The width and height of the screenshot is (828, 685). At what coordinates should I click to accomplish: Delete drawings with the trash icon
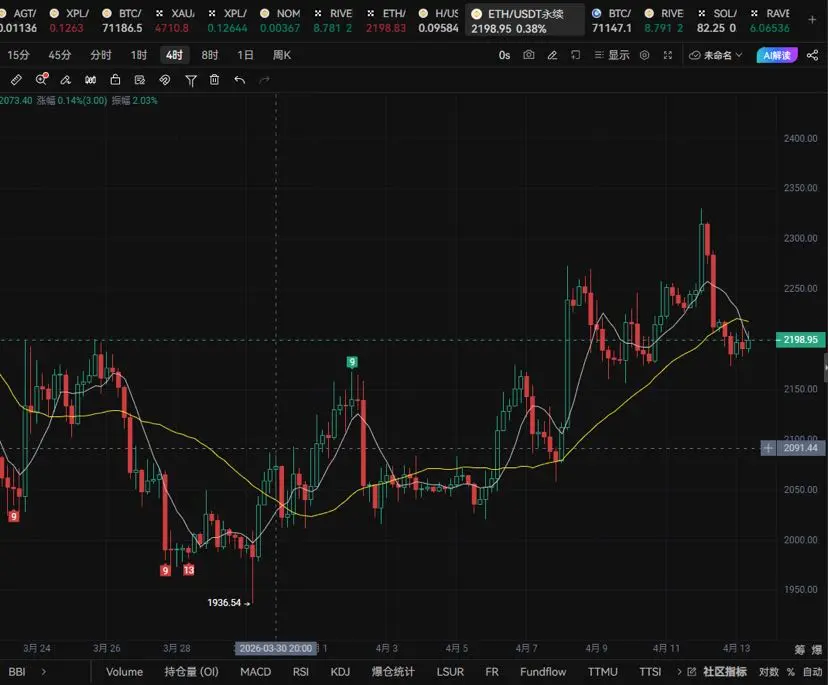[214, 80]
